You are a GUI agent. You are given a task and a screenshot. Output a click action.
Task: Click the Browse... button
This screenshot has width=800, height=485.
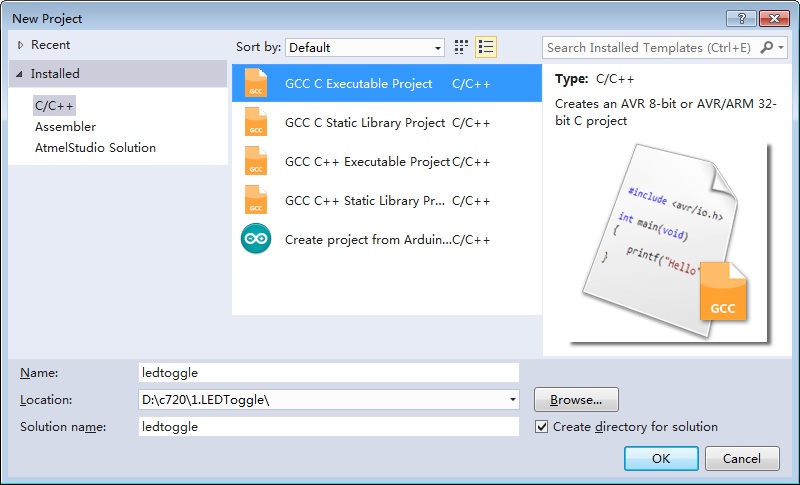(x=576, y=400)
